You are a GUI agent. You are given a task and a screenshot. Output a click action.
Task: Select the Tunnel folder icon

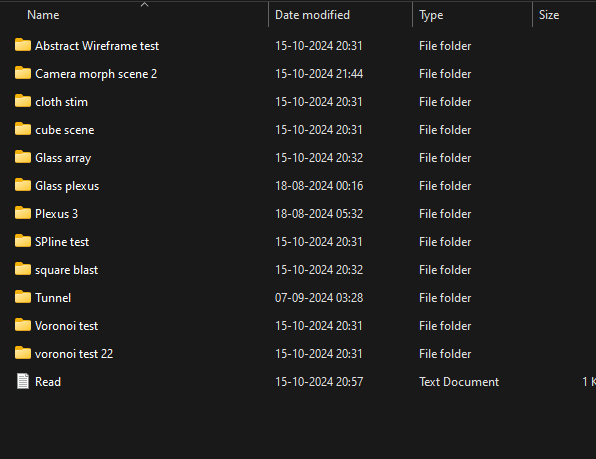coord(23,297)
